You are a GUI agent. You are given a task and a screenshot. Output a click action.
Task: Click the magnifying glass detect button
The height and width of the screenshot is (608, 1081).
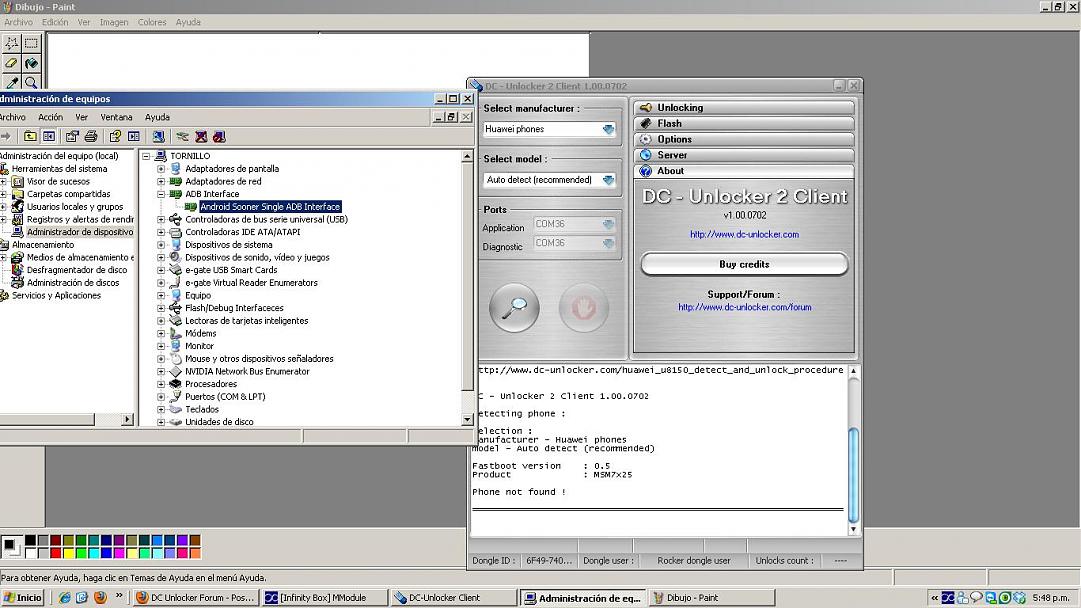514,308
